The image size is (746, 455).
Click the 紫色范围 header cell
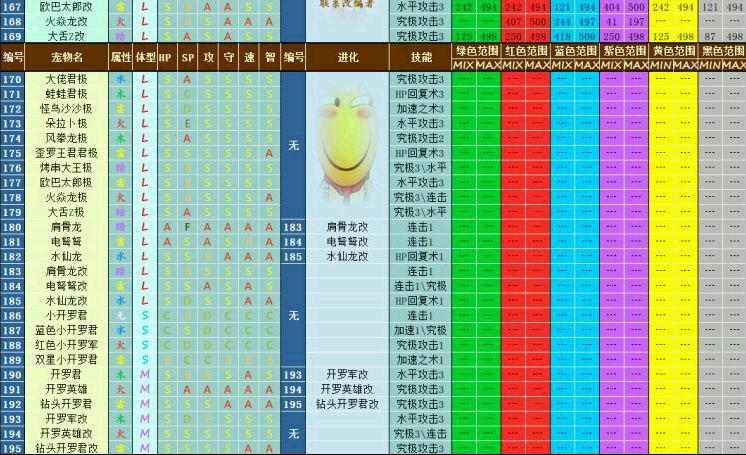pyautogui.click(x=625, y=51)
